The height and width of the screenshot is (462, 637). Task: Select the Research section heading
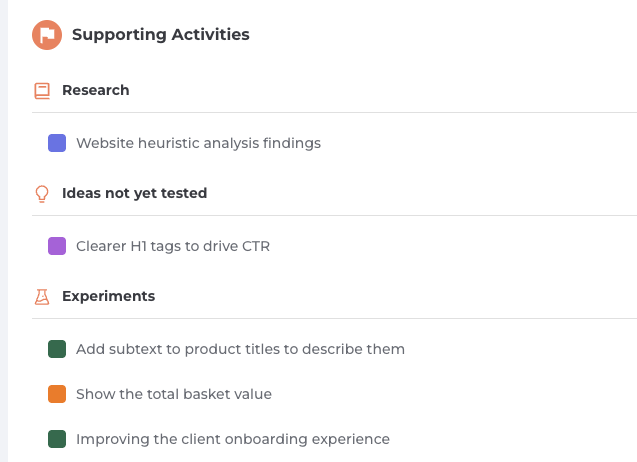click(95, 90)
